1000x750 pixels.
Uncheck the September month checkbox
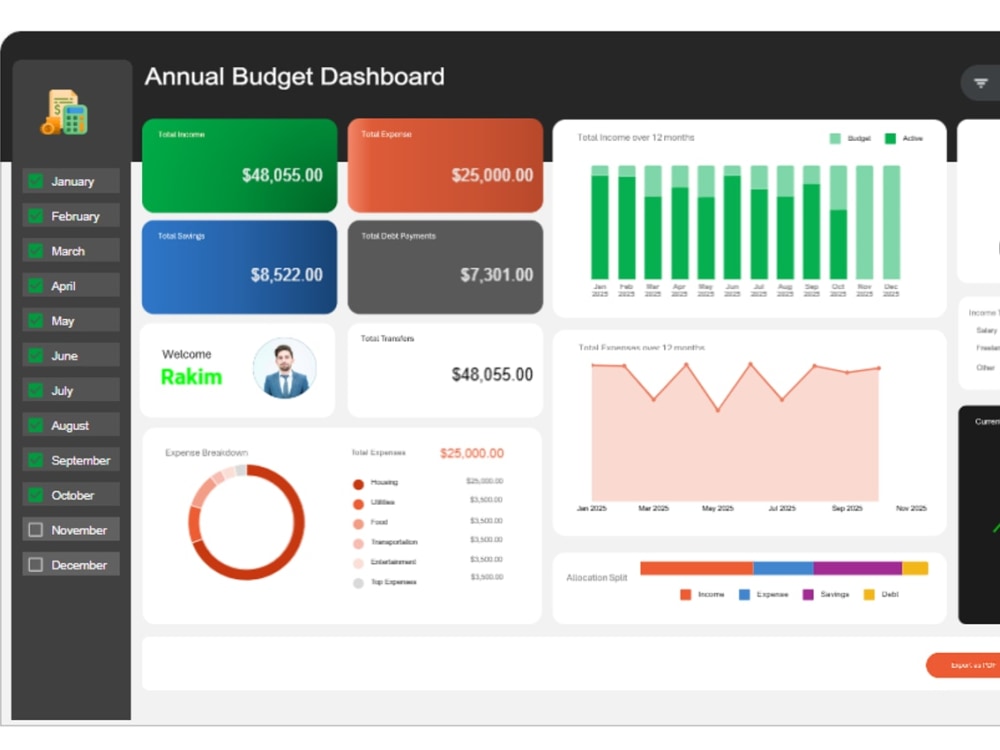coord(36,460)
